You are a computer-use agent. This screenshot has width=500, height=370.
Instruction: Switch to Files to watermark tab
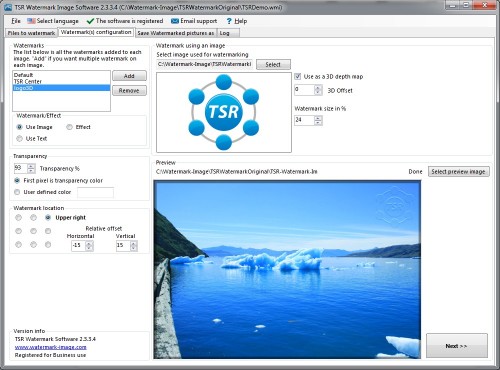(31, 33)
